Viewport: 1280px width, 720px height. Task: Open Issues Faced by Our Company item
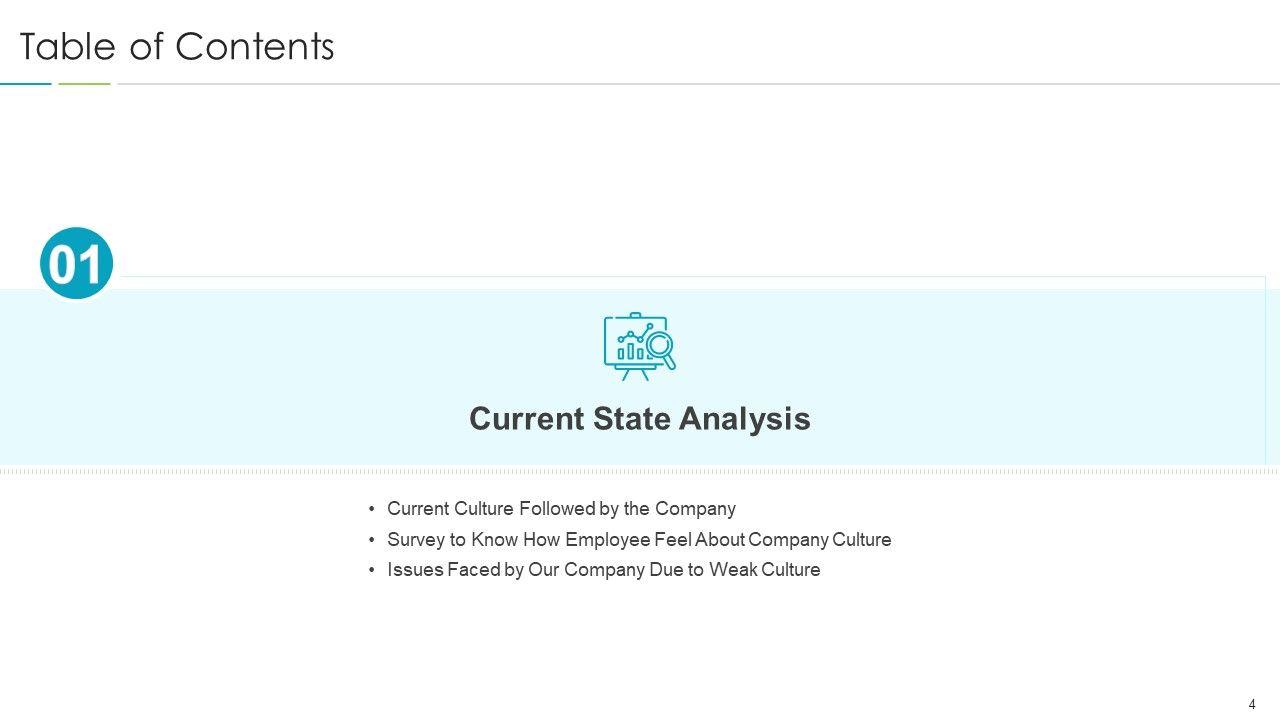click(x=603, y=570)
